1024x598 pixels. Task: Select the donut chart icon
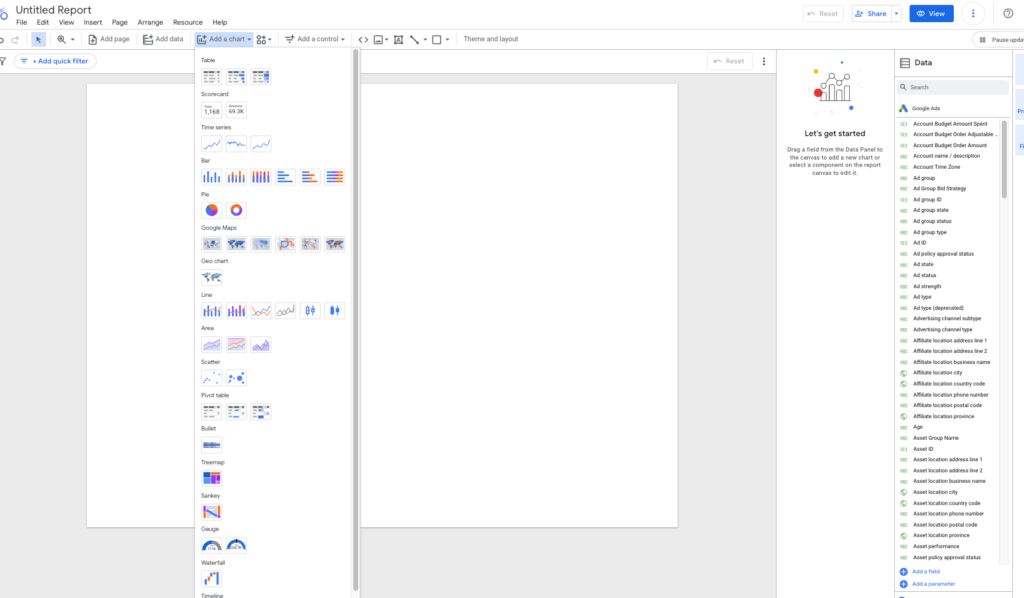236,210
